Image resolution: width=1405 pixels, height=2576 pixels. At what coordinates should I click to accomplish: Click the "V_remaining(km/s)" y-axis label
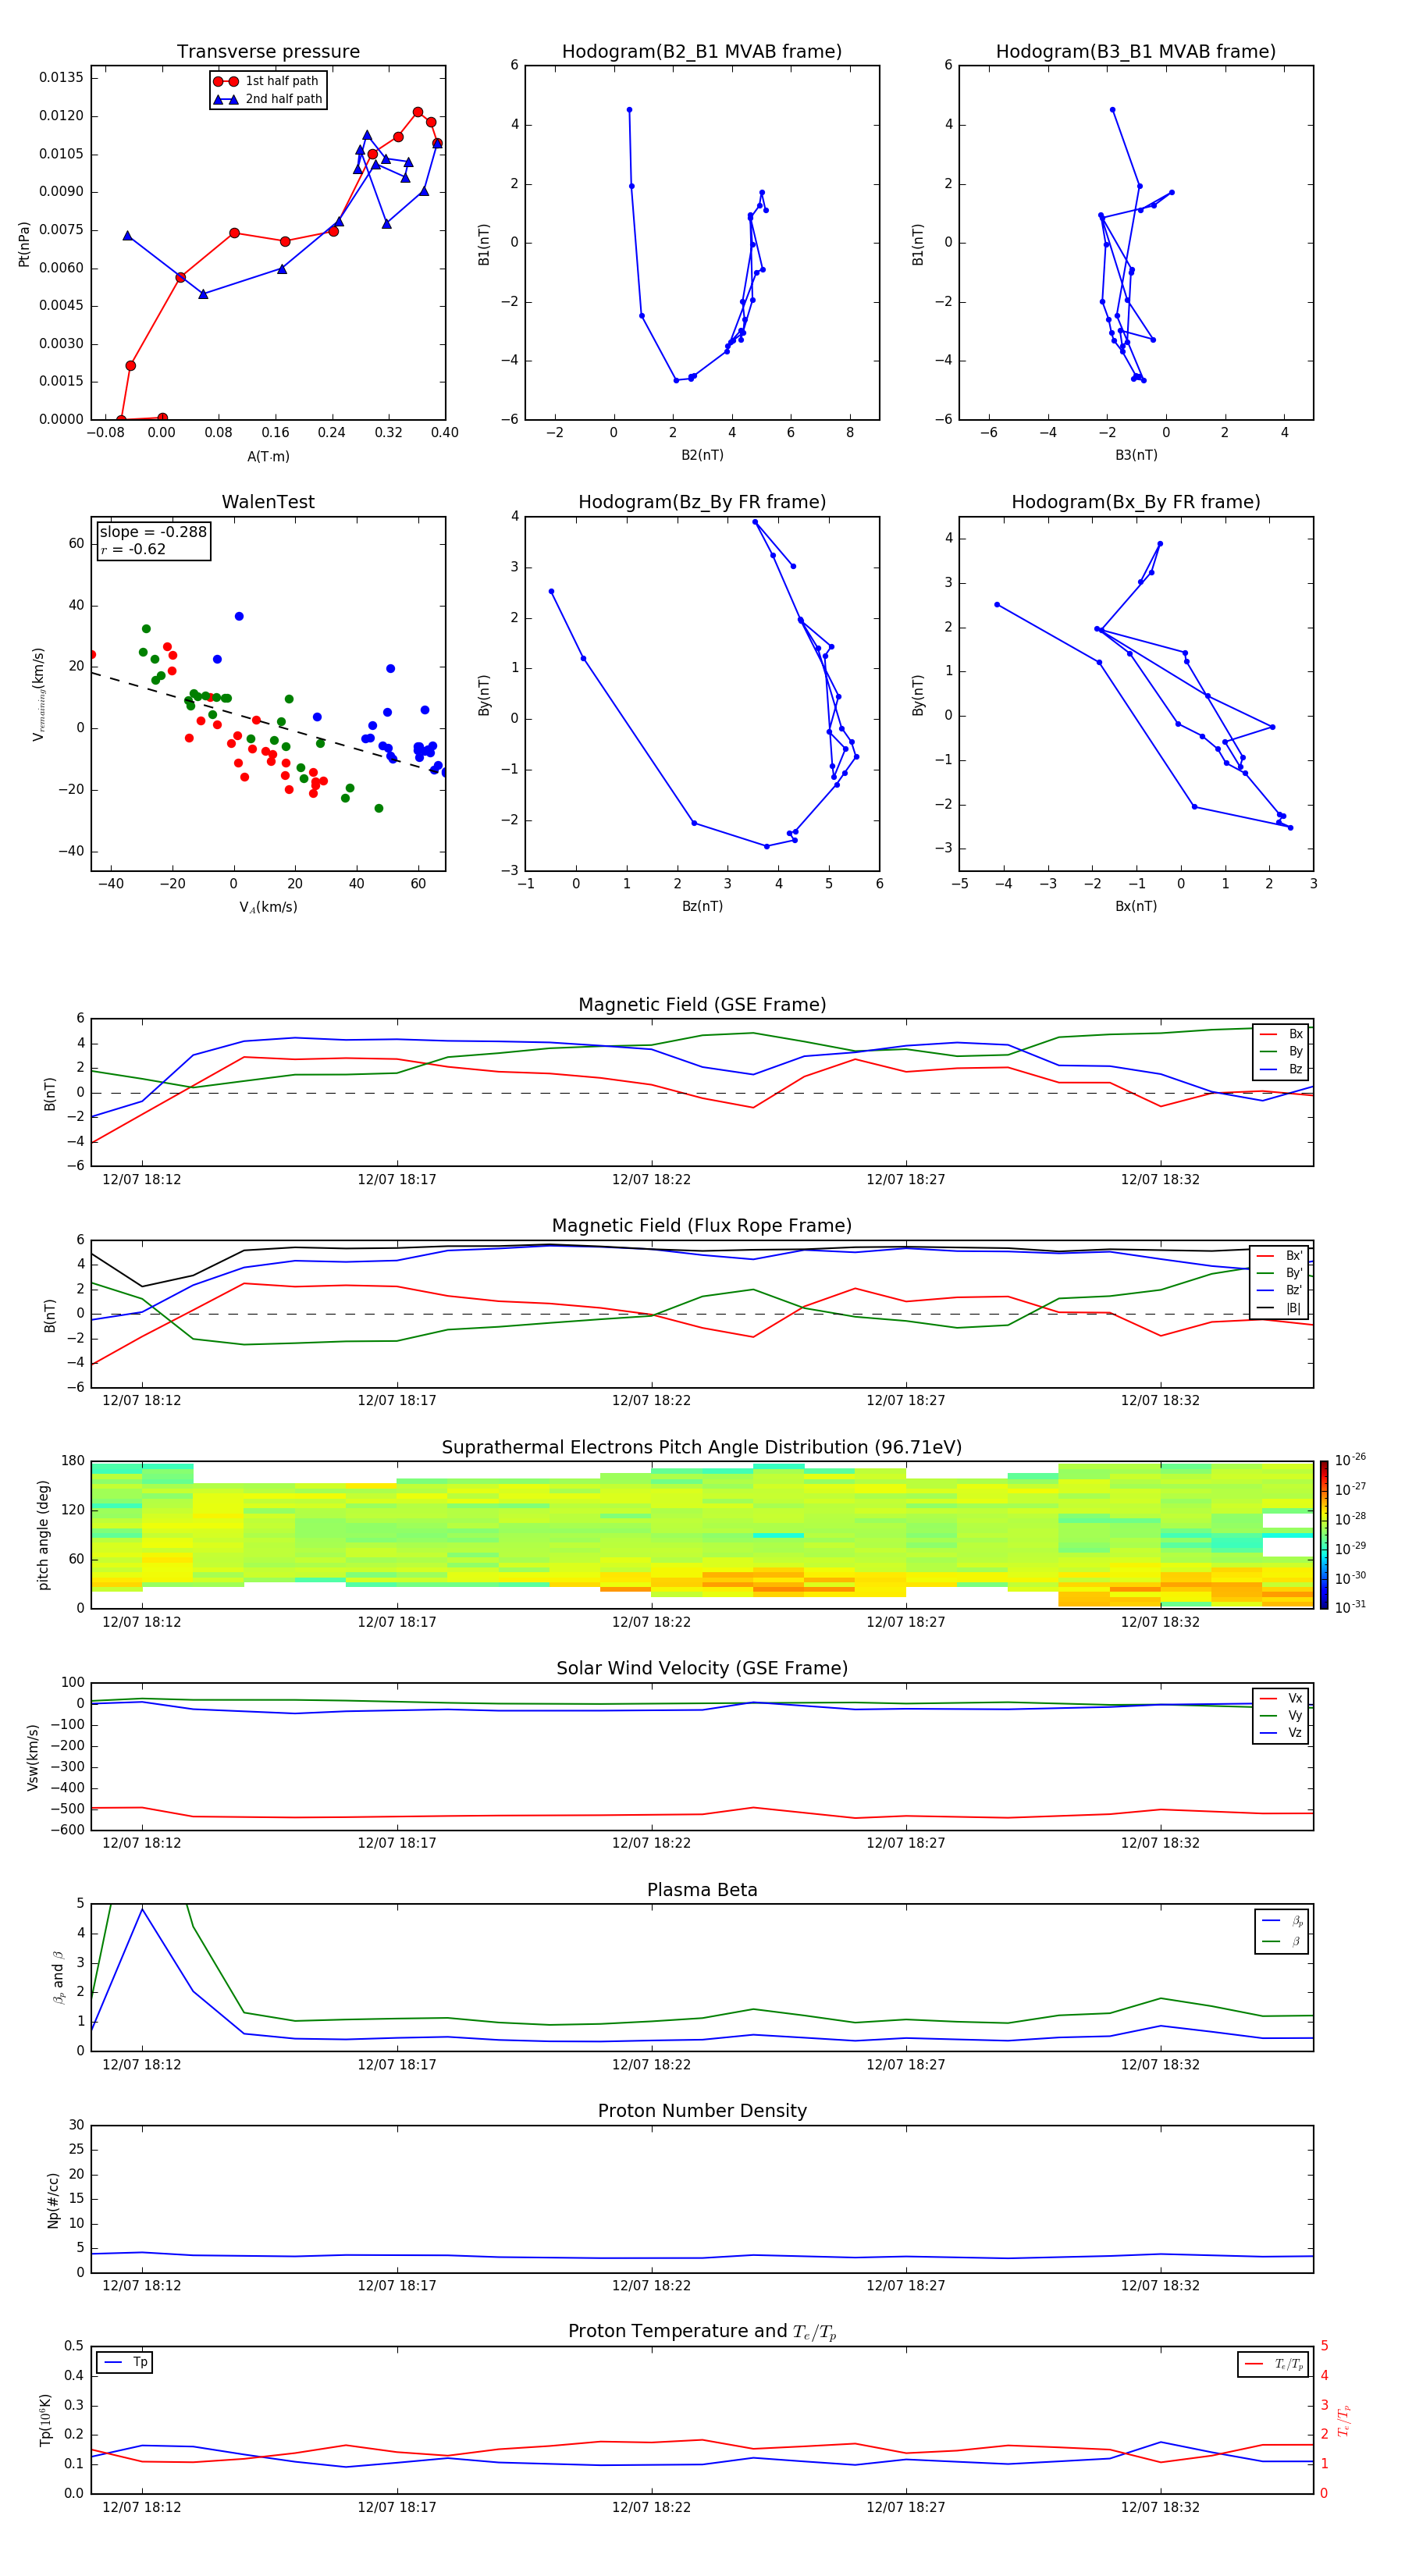[x=38, y=694]
